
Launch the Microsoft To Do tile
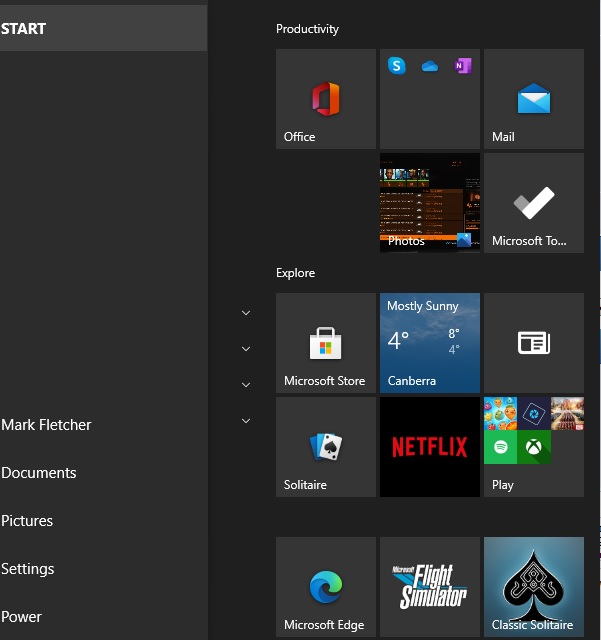click(534, 203)
